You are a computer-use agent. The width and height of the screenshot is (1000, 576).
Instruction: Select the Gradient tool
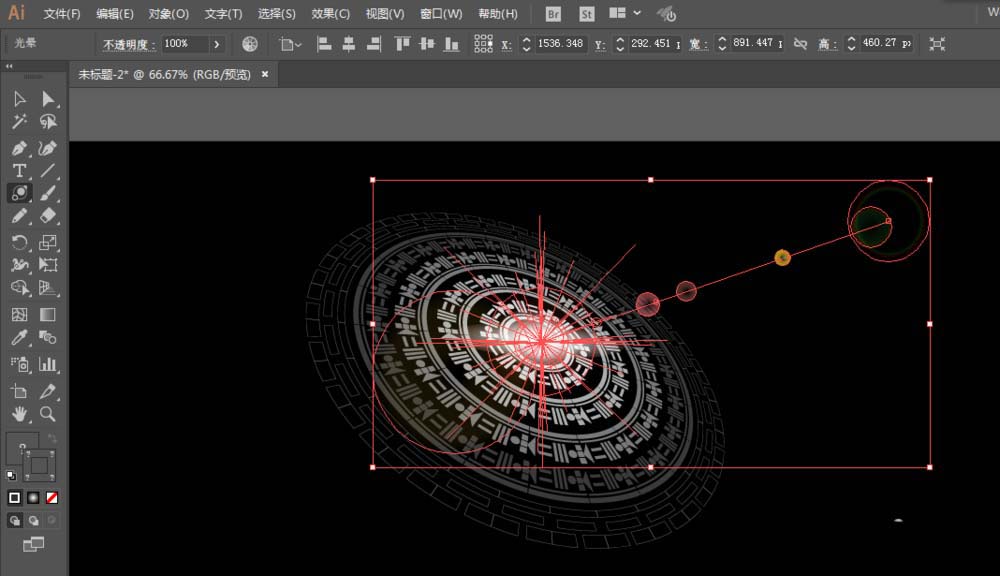[x=48, y=314]
